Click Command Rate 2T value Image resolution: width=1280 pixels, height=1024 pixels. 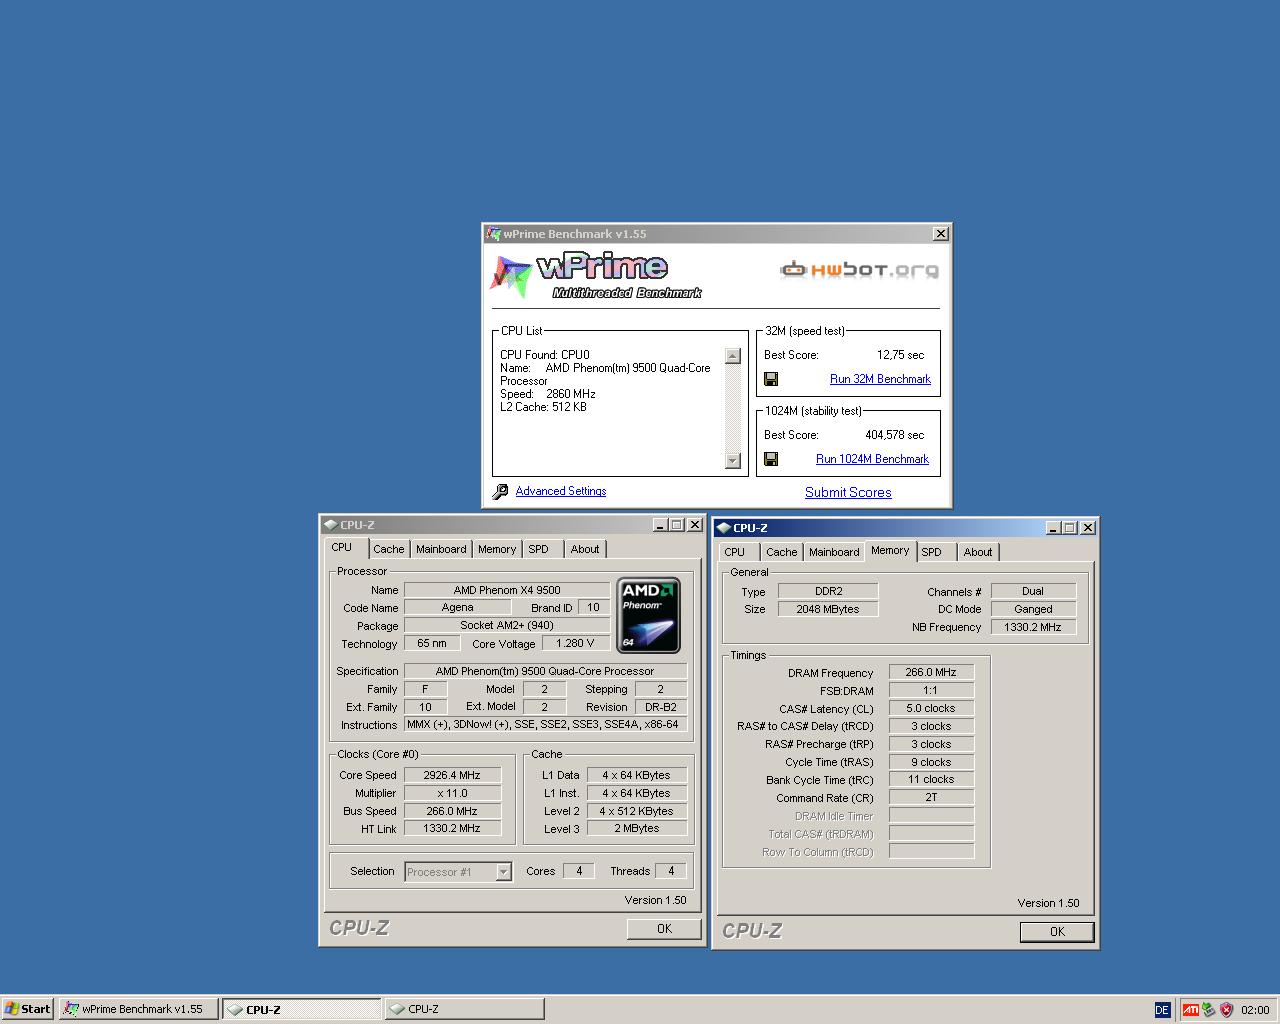click(x=931, y=797)
